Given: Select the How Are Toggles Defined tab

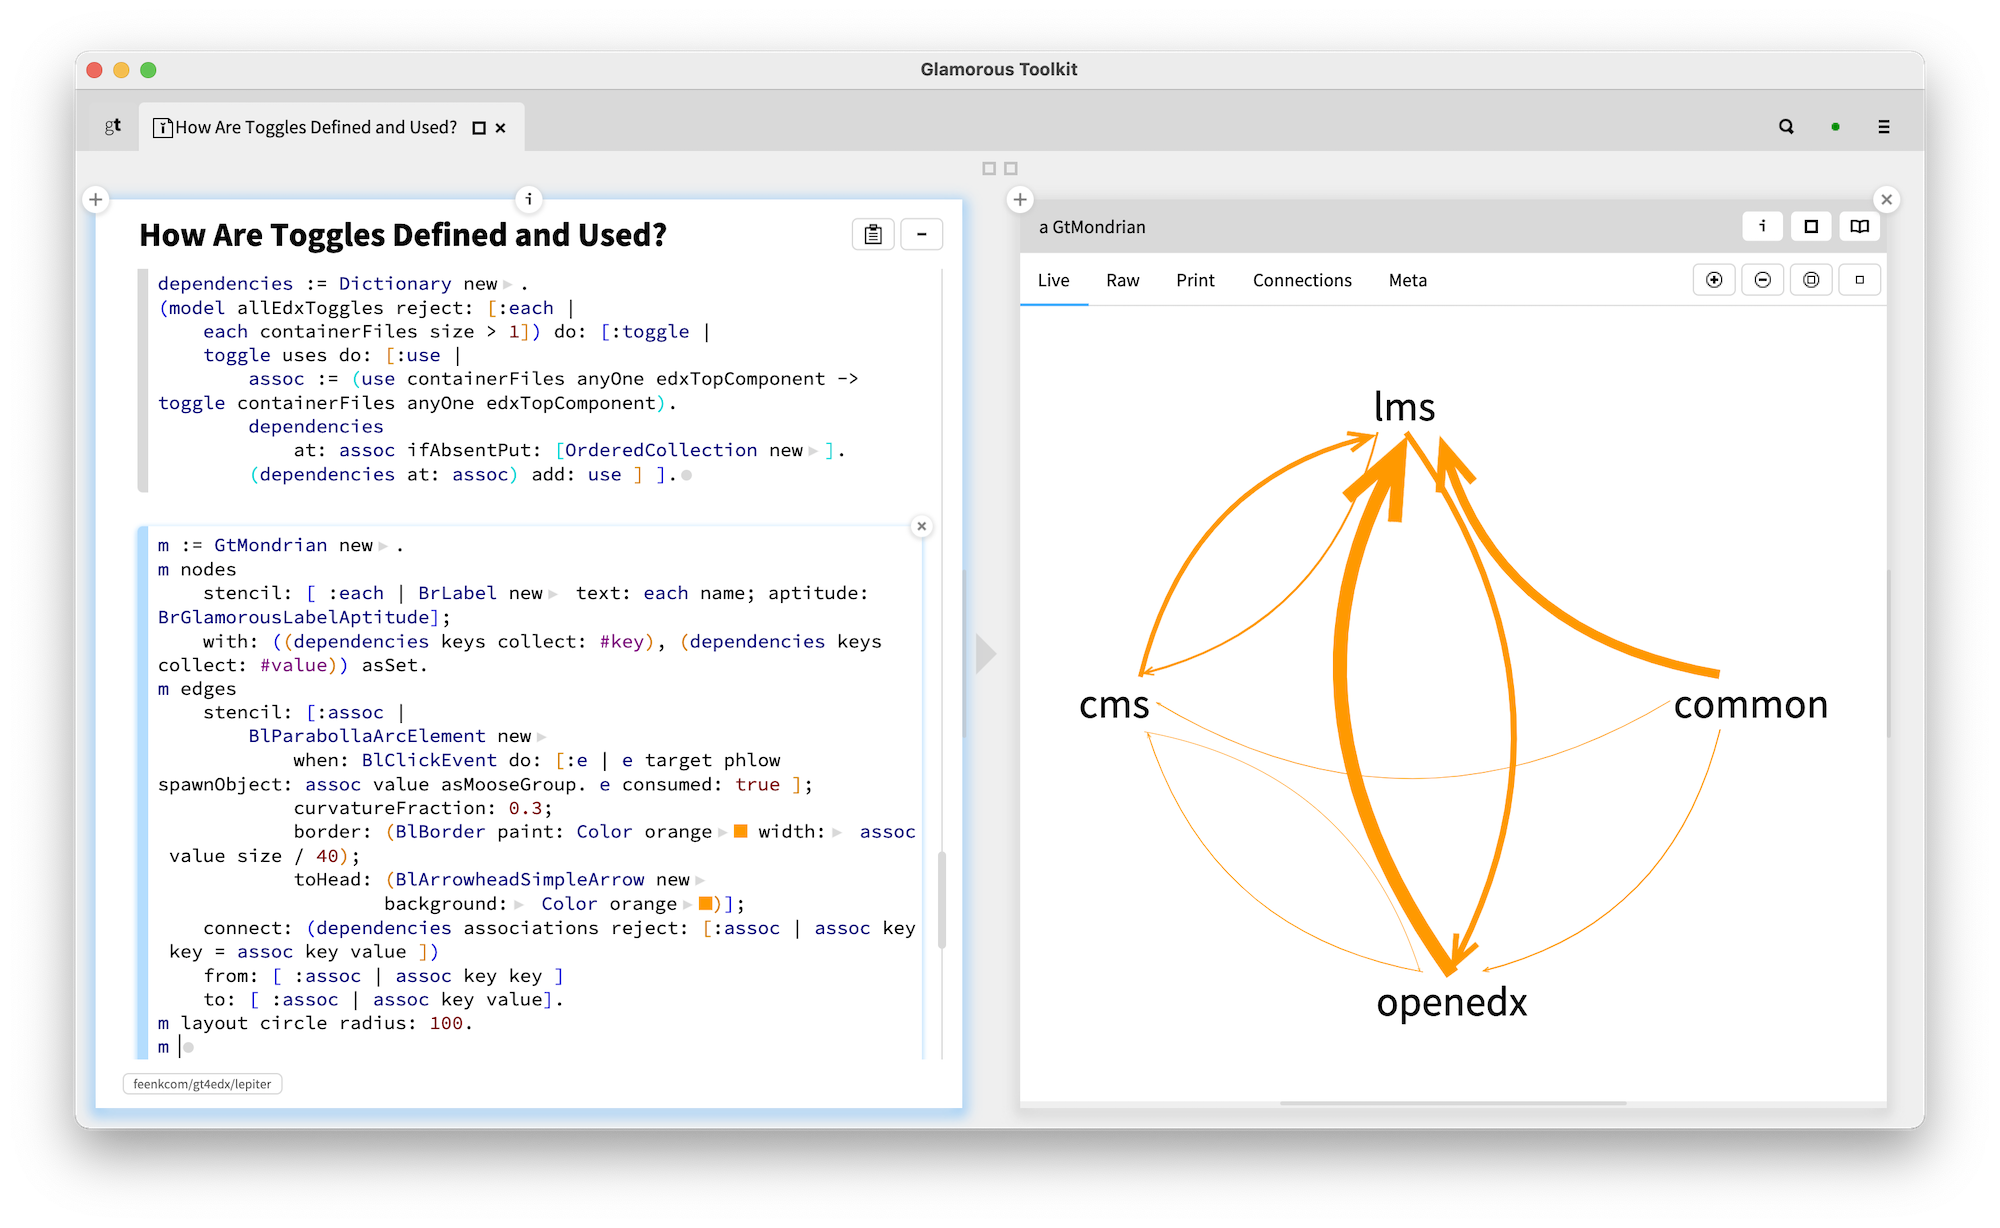Looking at the screenshot, I should click(x=315, y=127).
